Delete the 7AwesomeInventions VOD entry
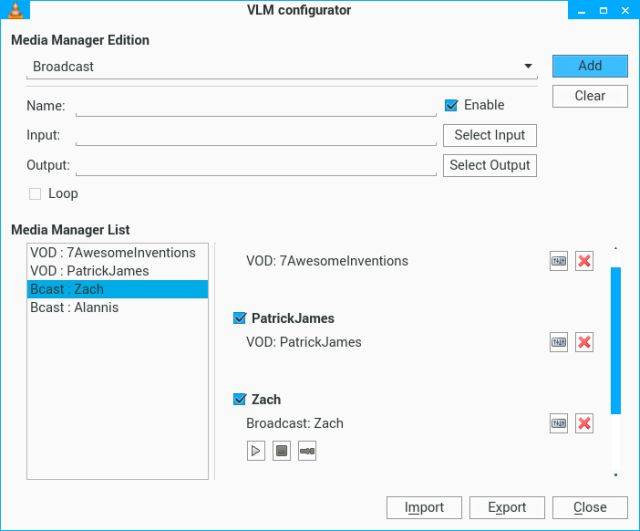The width and height of the screenshot is (640, 531). point(585,261)
